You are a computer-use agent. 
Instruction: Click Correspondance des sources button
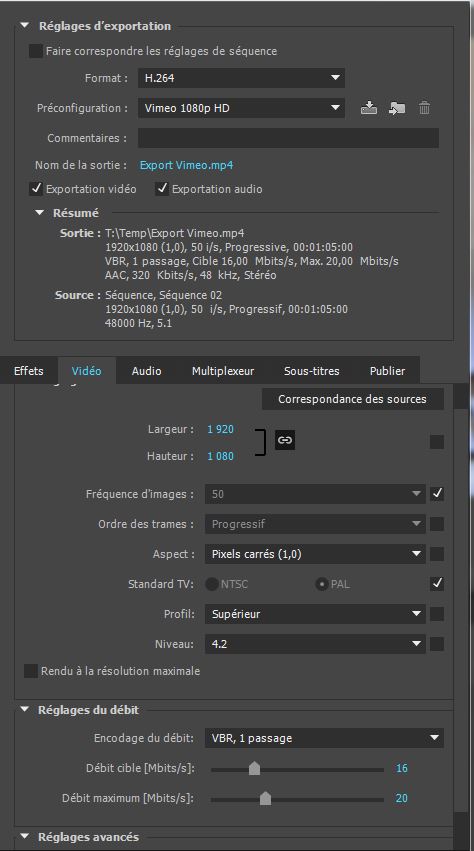[x=352, y=399]
